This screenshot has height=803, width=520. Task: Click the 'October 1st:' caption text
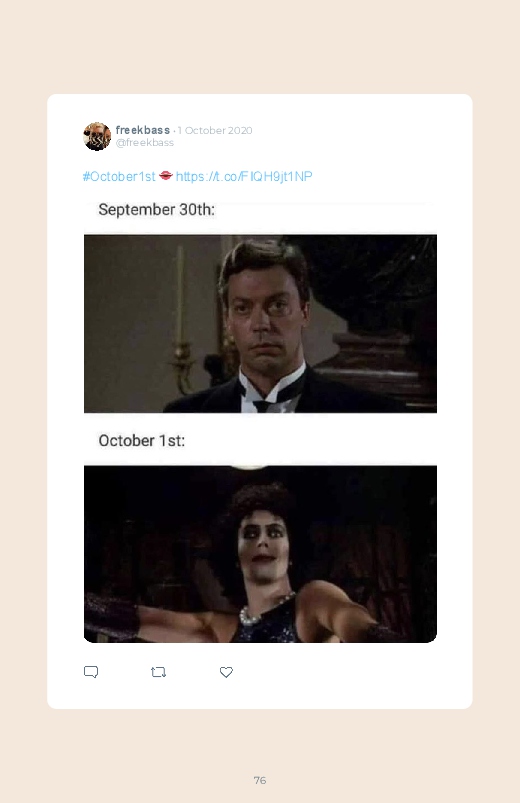(x=141, y=440)
